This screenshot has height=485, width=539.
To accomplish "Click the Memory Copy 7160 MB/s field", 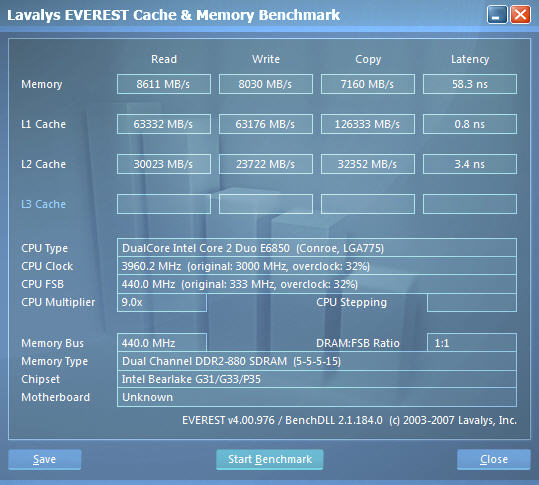I will coord(368,84).
